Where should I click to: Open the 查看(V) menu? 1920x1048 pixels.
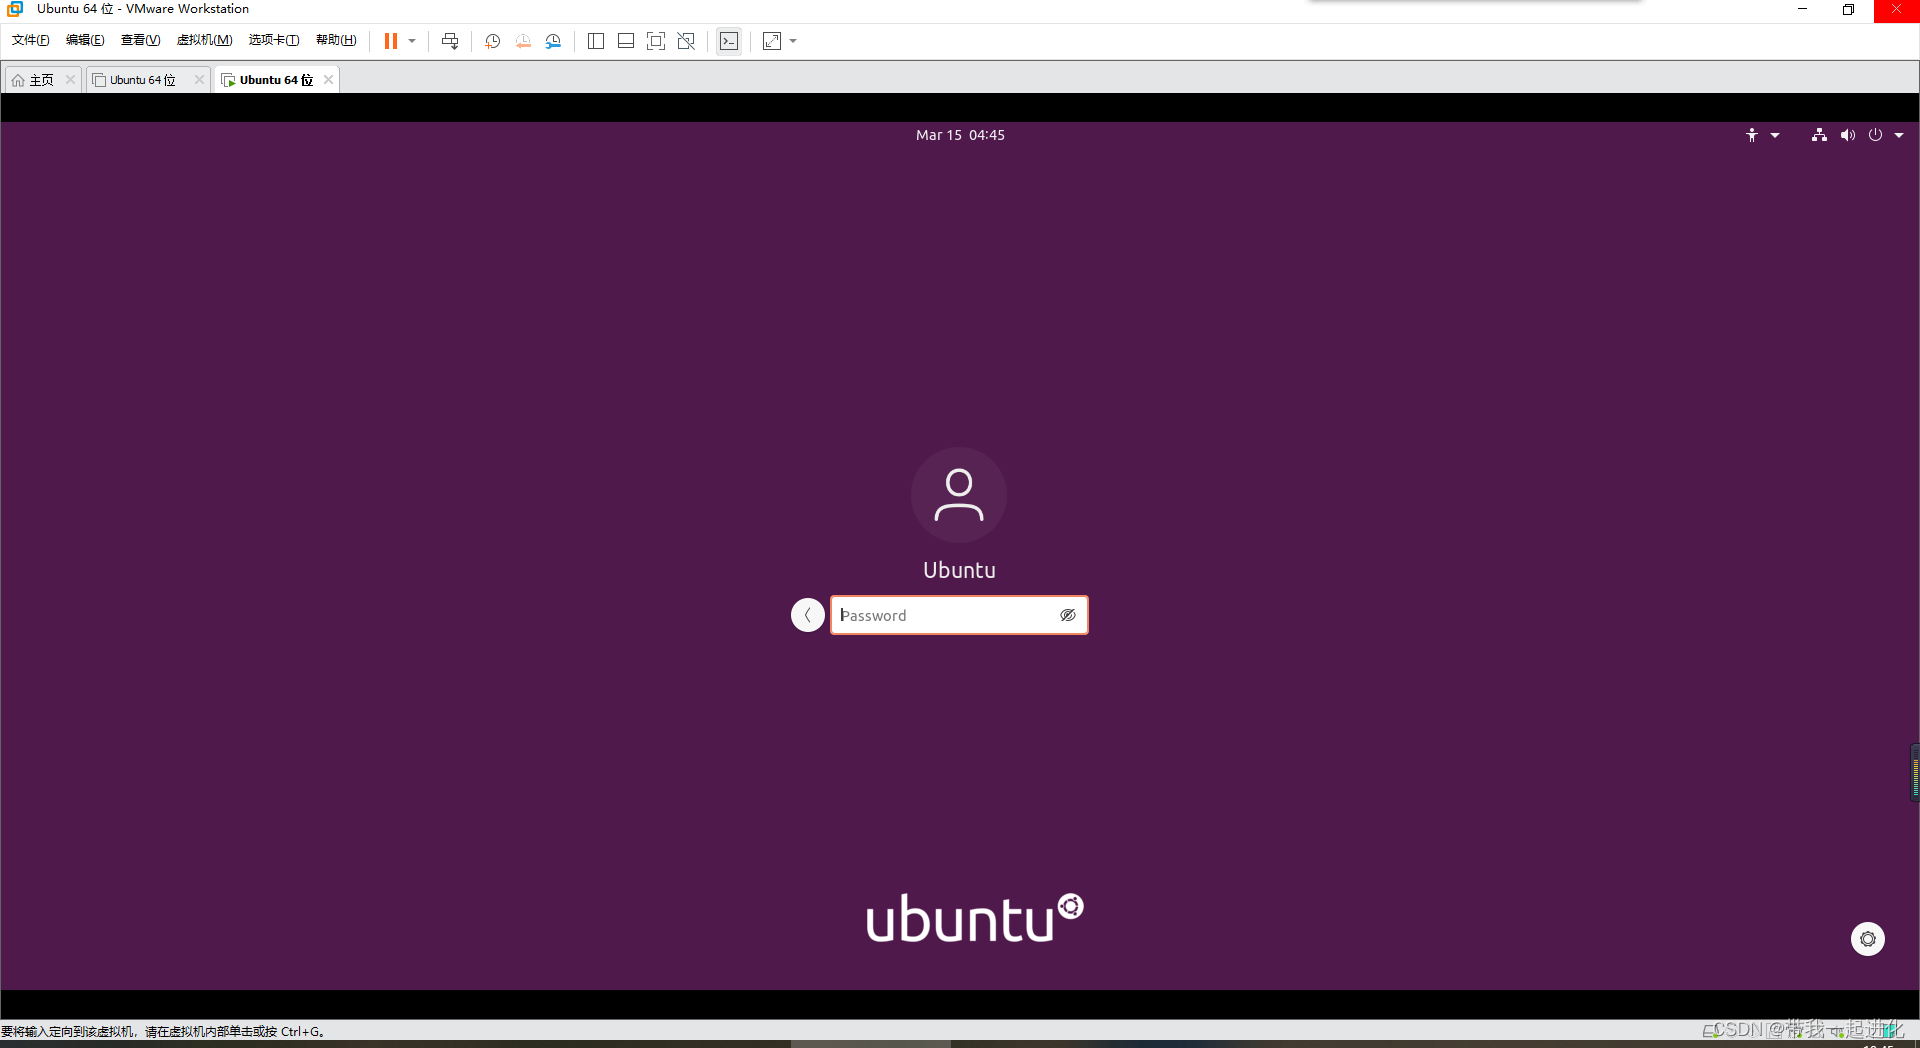click(x=140, y=40)
